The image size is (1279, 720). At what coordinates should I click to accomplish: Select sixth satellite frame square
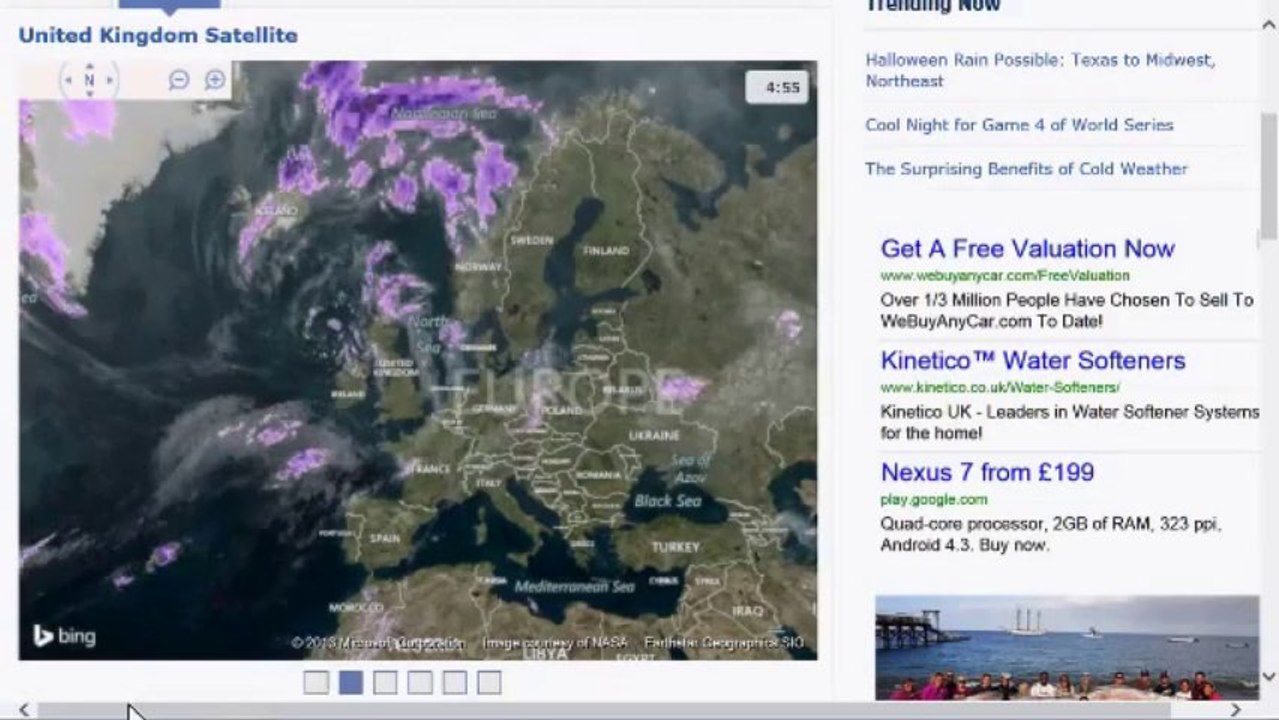[489, 682]
